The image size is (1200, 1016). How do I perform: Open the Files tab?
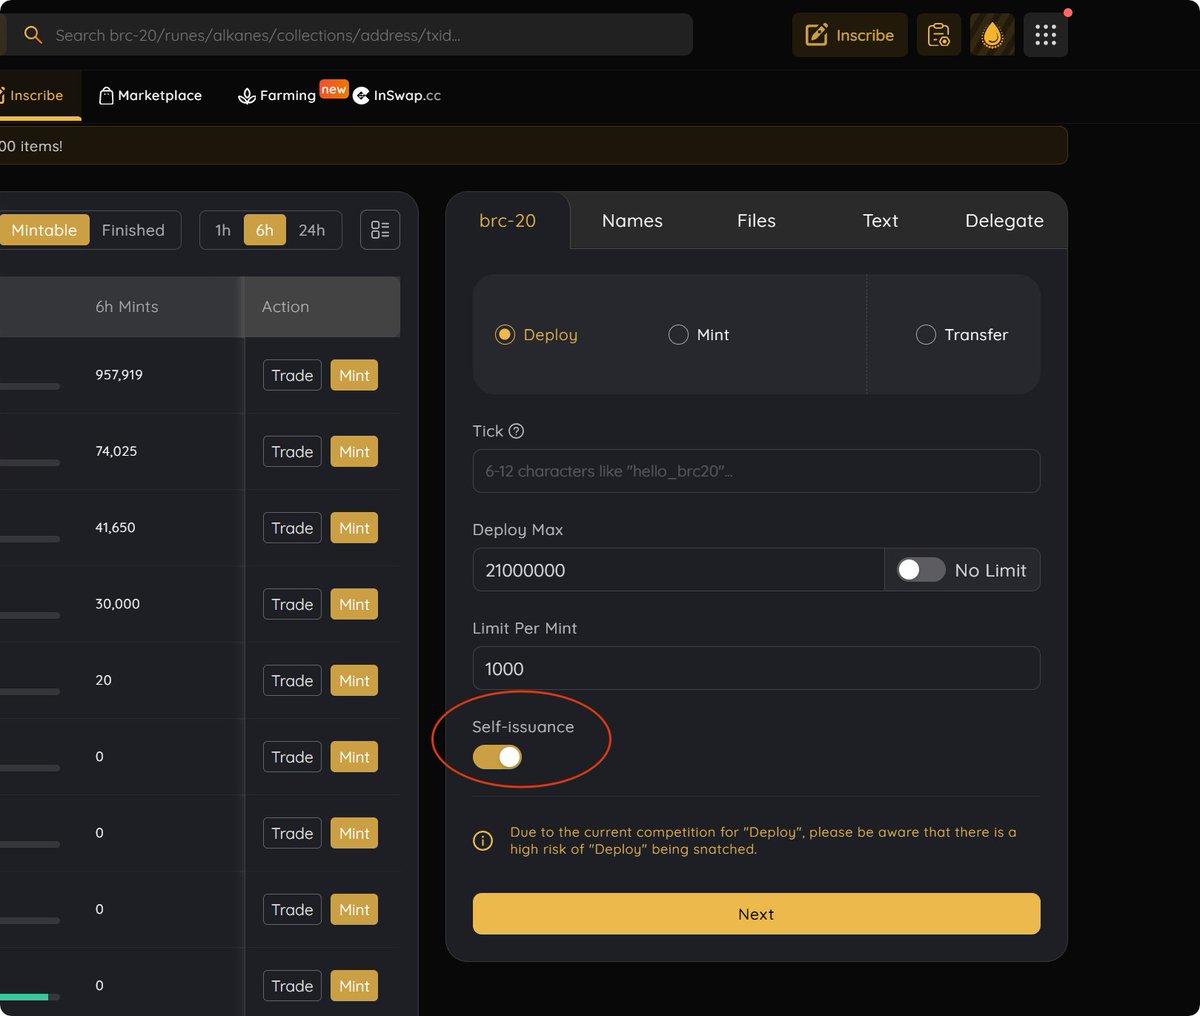756,221
